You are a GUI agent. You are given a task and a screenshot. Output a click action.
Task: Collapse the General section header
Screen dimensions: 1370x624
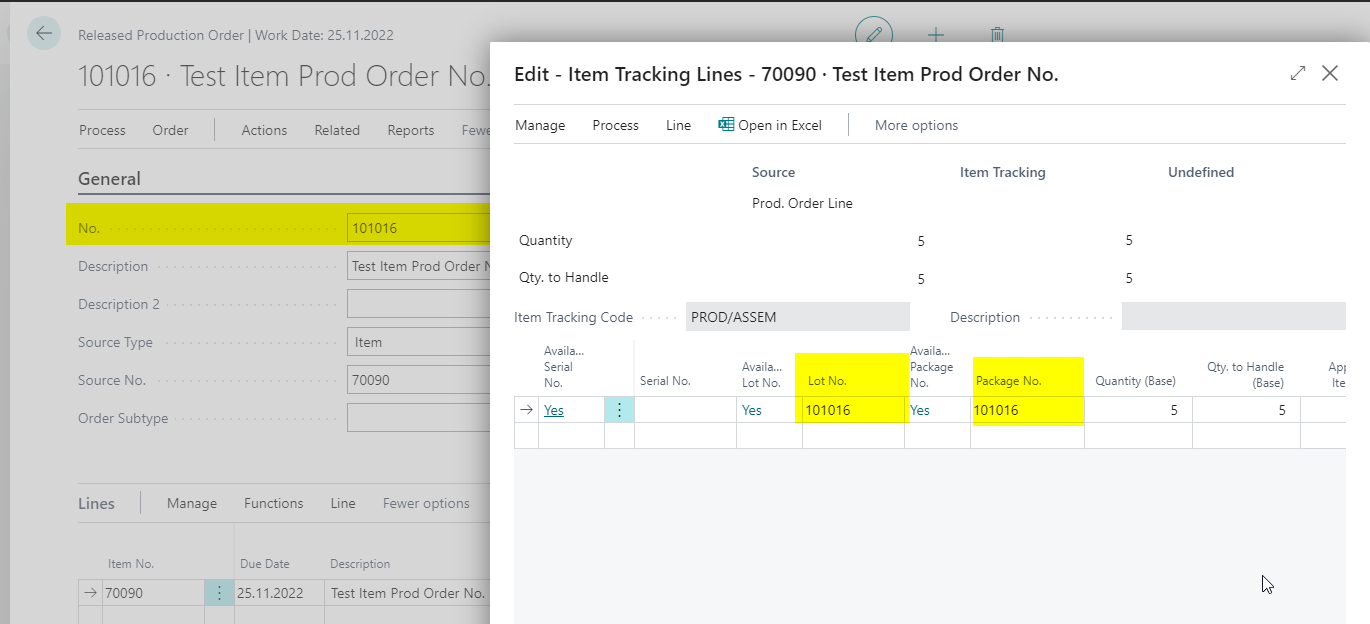109,179
